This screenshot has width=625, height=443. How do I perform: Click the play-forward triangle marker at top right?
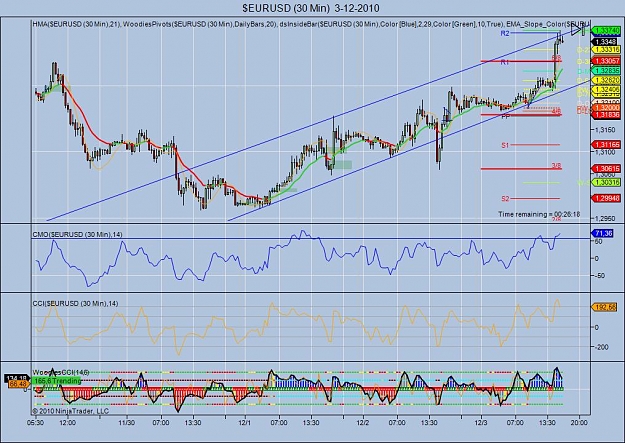(x=576, y=30)
